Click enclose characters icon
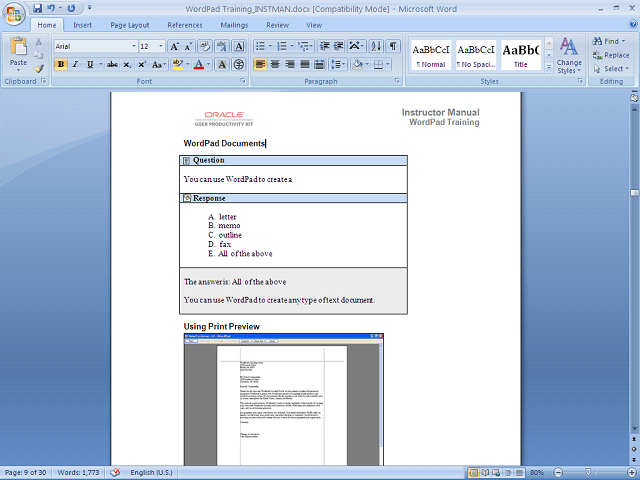The width and height of the screenshot is (640, 480). tap(239, 64)
